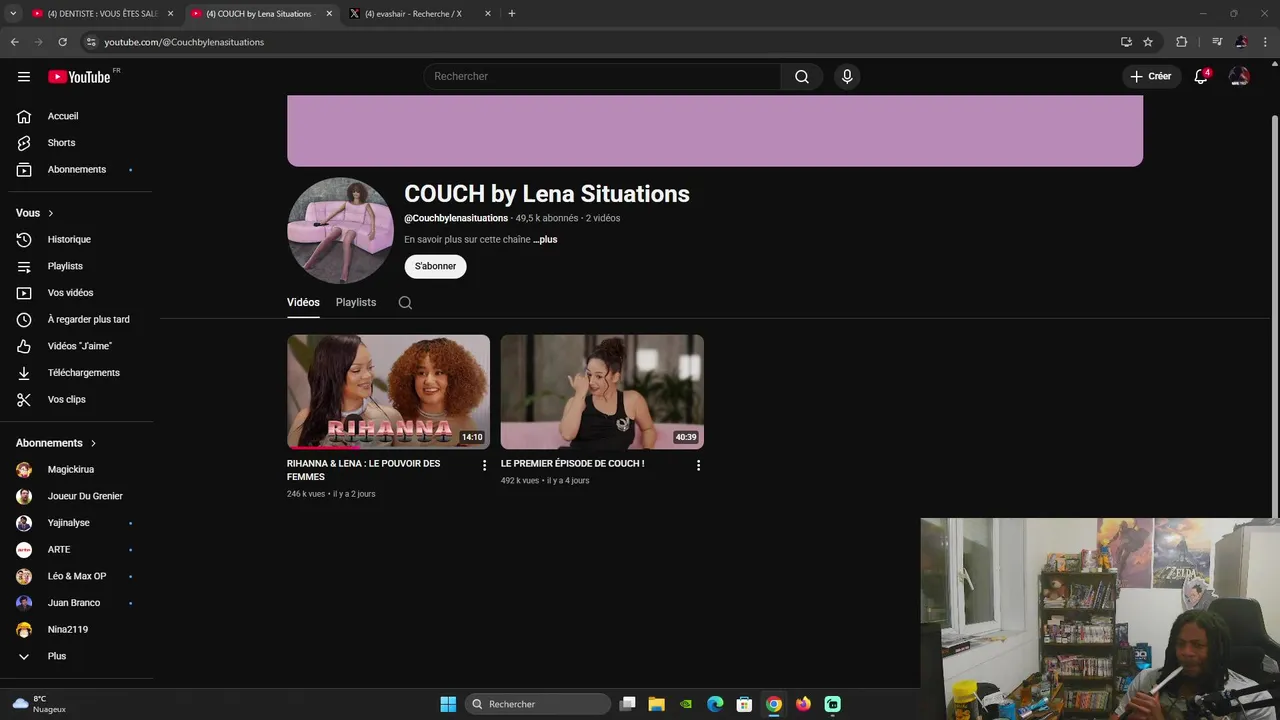
Task: Open a new browser tab
Action: coord(512,14)
